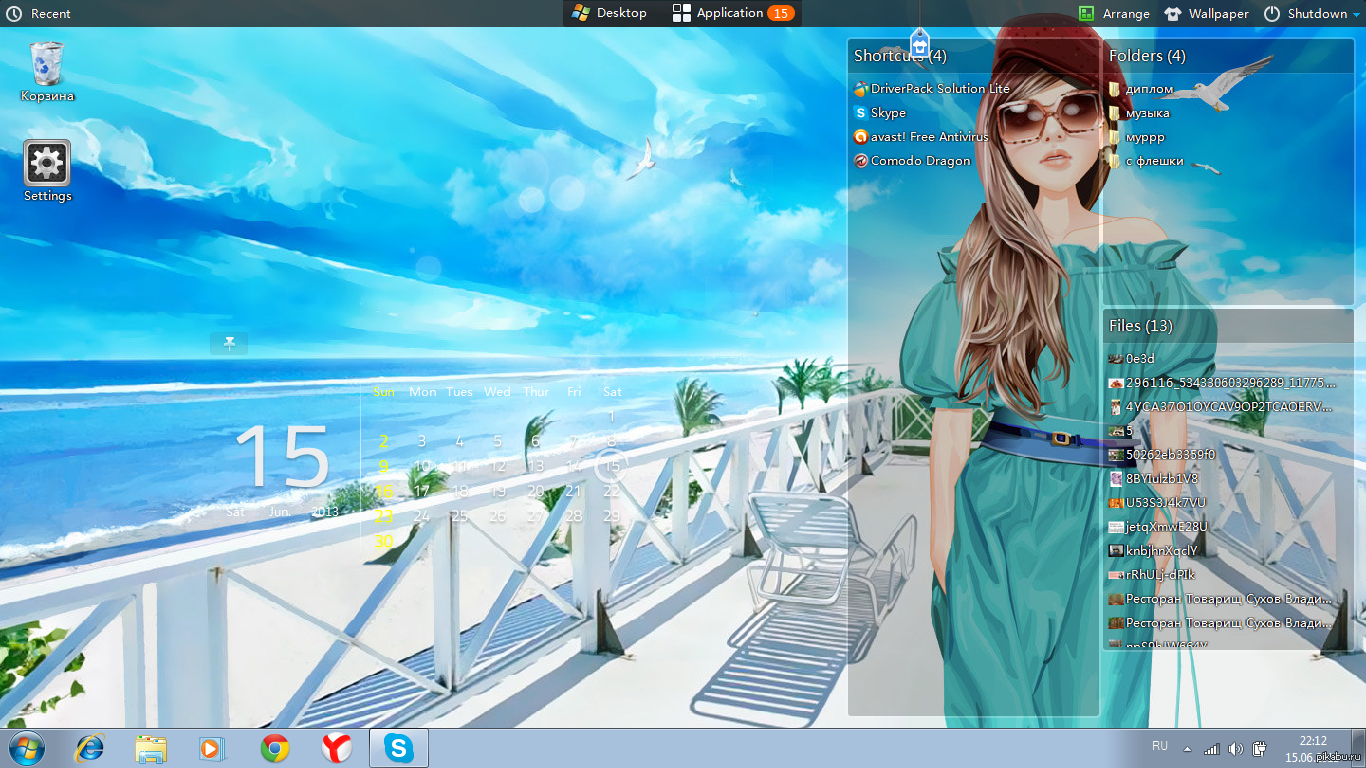
Task: Open the Settings gear desktop icon
Action: (47, 163)
